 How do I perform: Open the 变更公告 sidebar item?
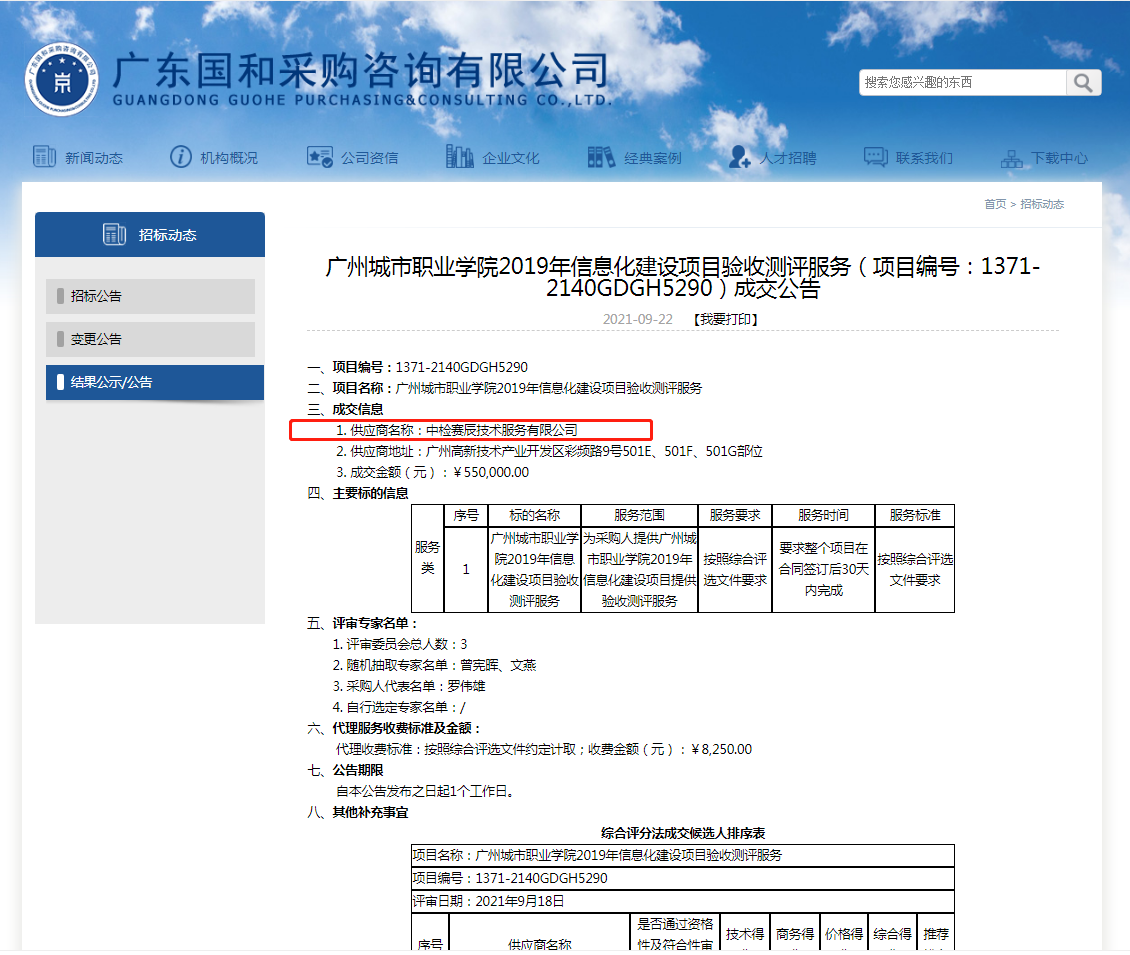[150, 339]
